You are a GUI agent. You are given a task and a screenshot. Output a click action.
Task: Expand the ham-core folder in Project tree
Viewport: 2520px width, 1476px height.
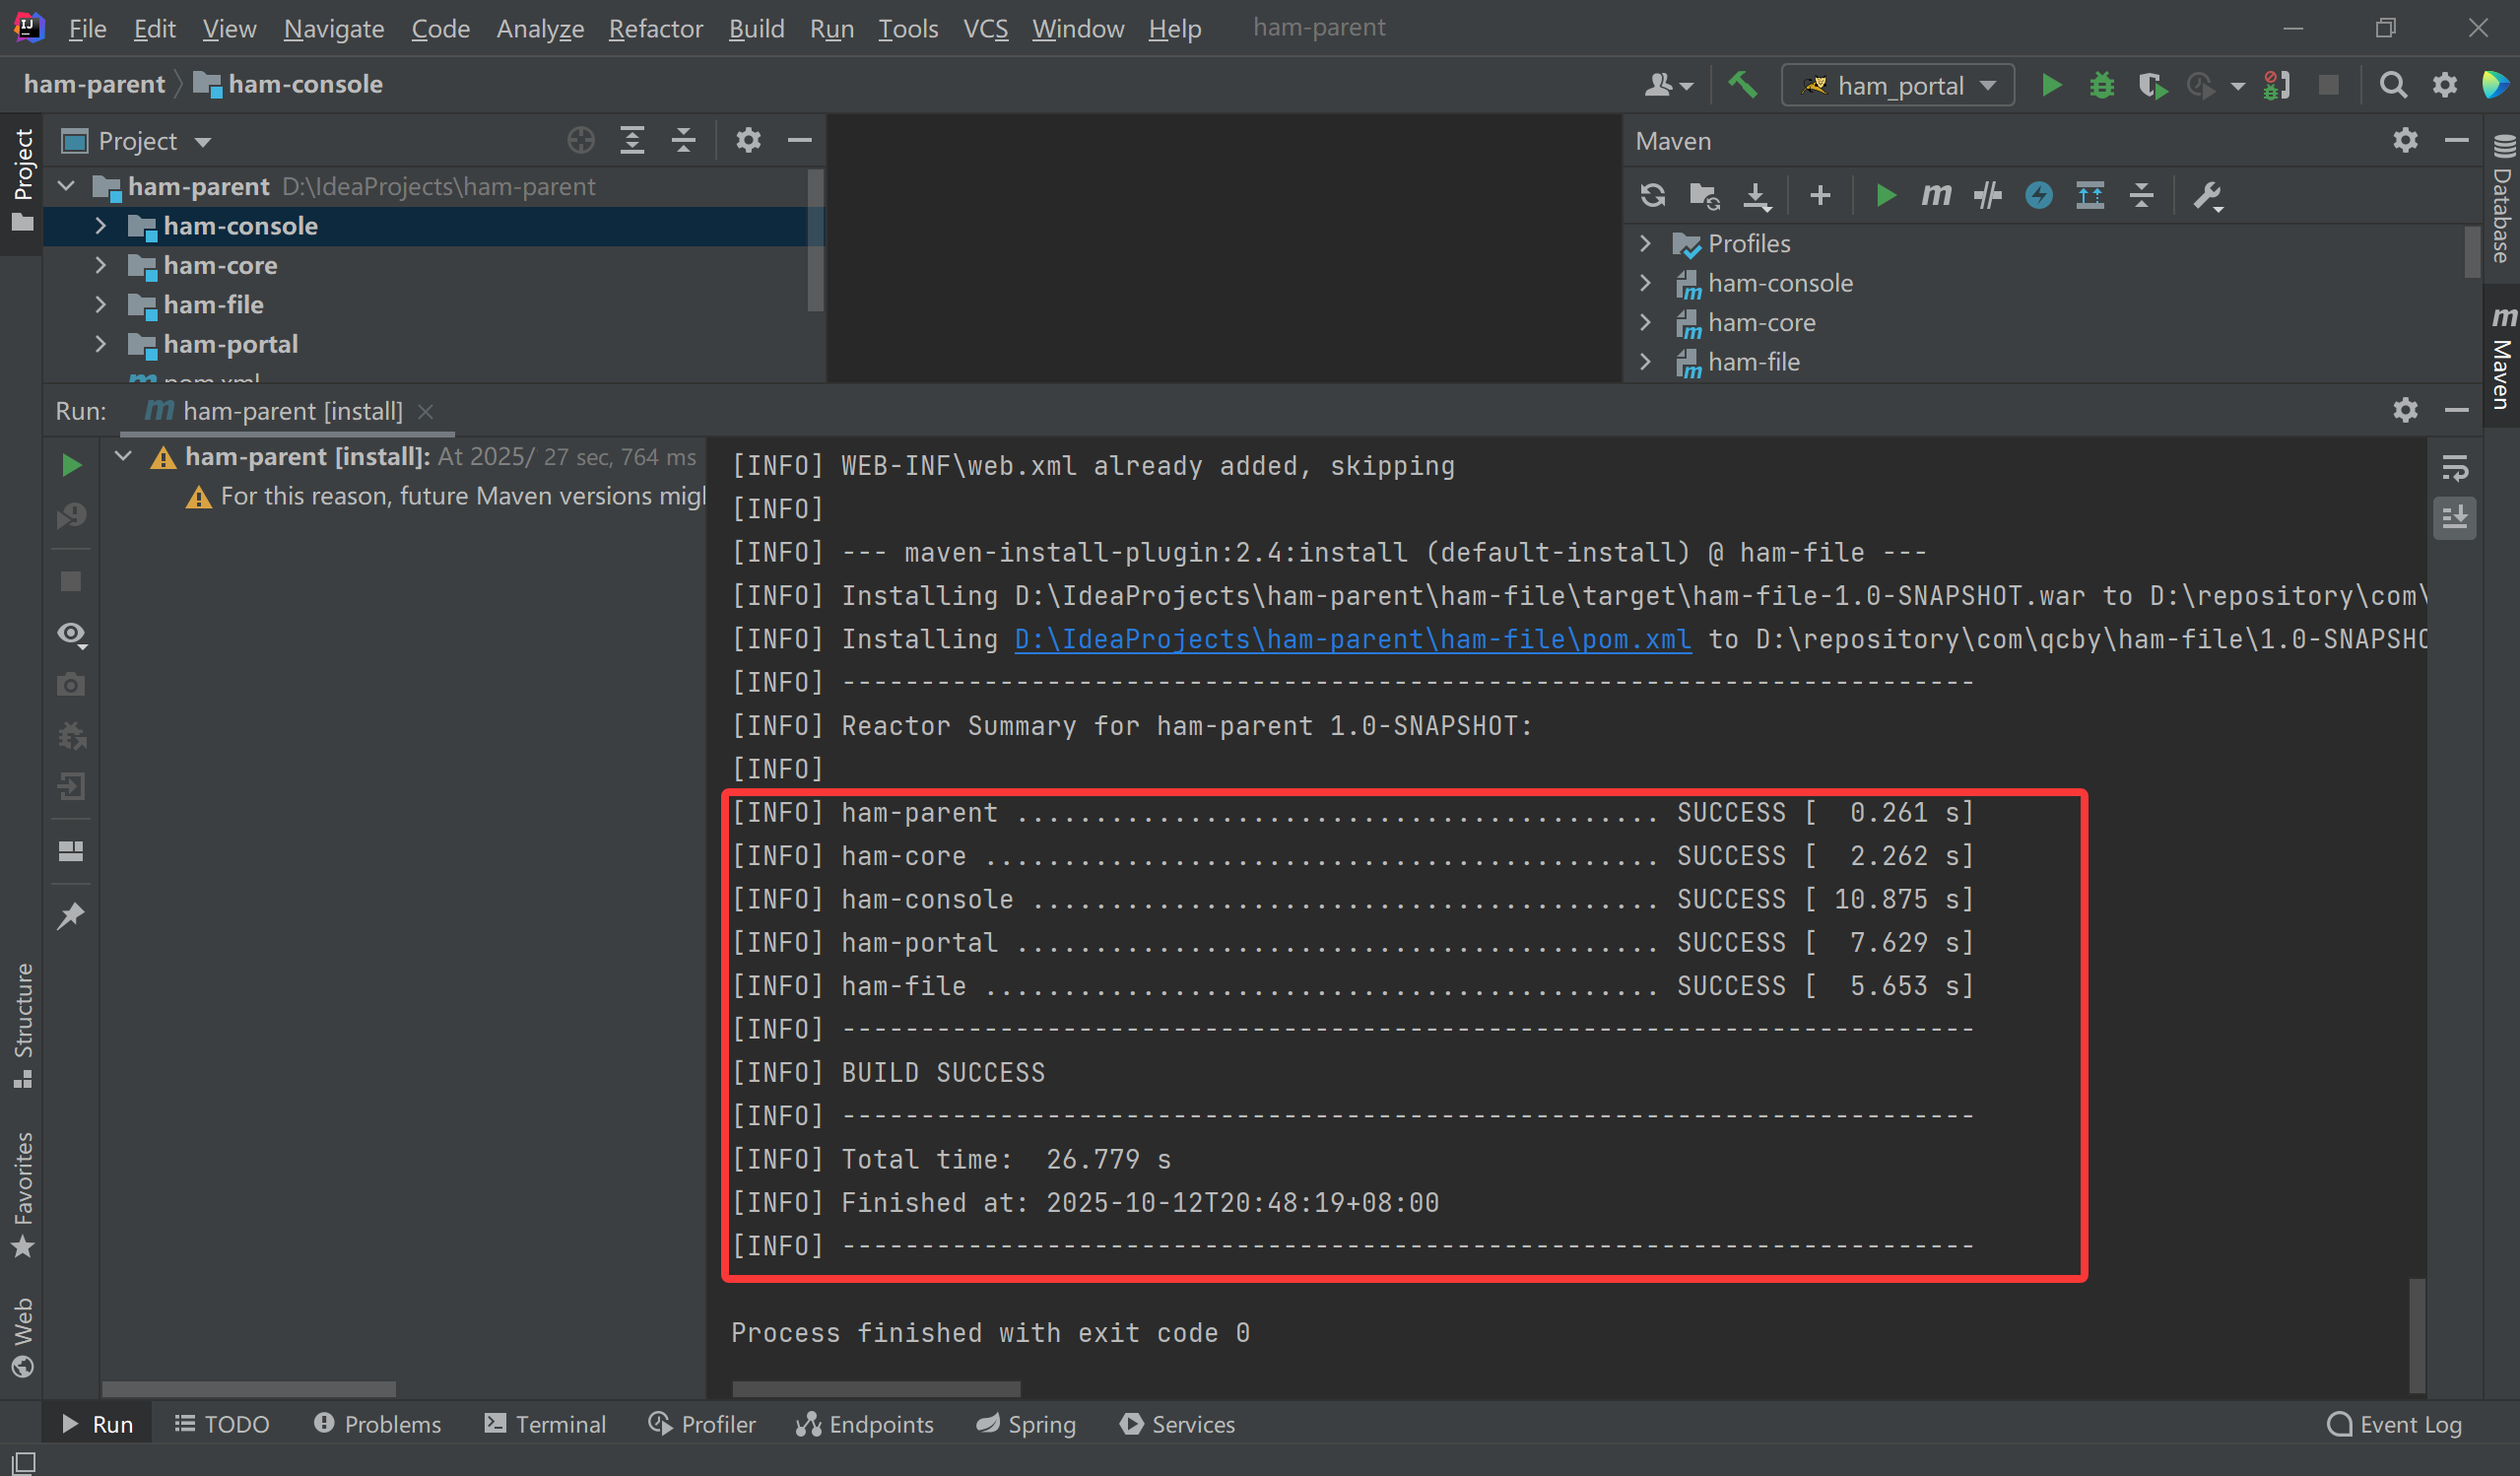[x=100, y=265]
